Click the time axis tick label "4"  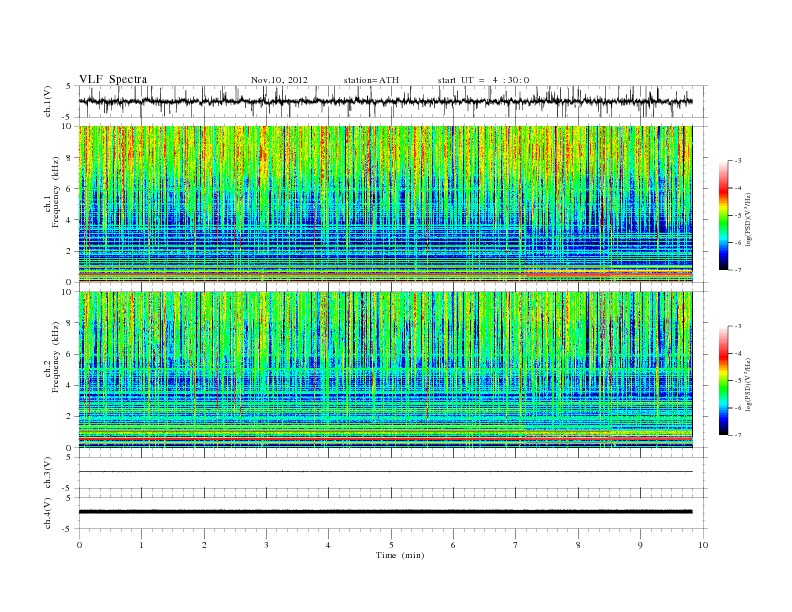(x=328, y=545)
